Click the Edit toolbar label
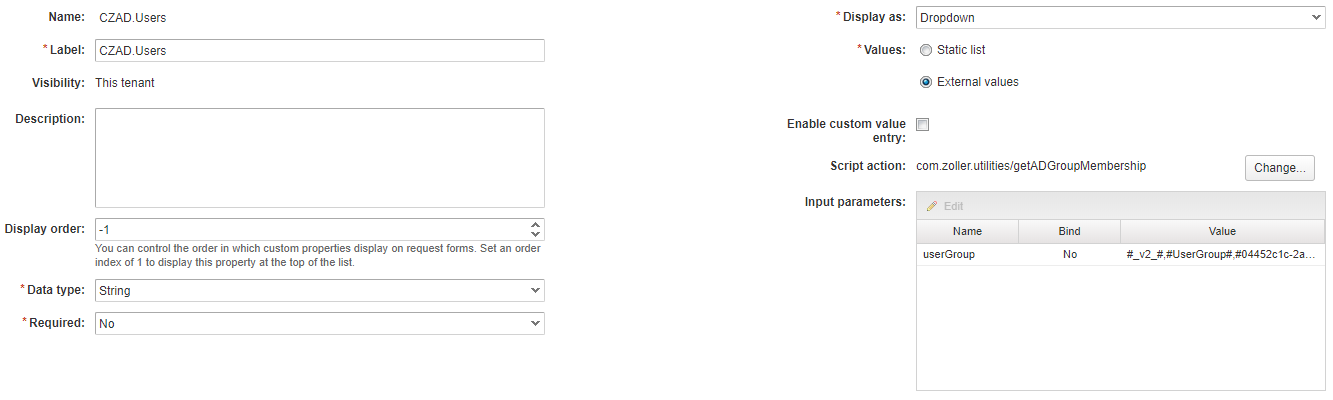This screenshot has width=1333, height=400. [x=953, y=206]
